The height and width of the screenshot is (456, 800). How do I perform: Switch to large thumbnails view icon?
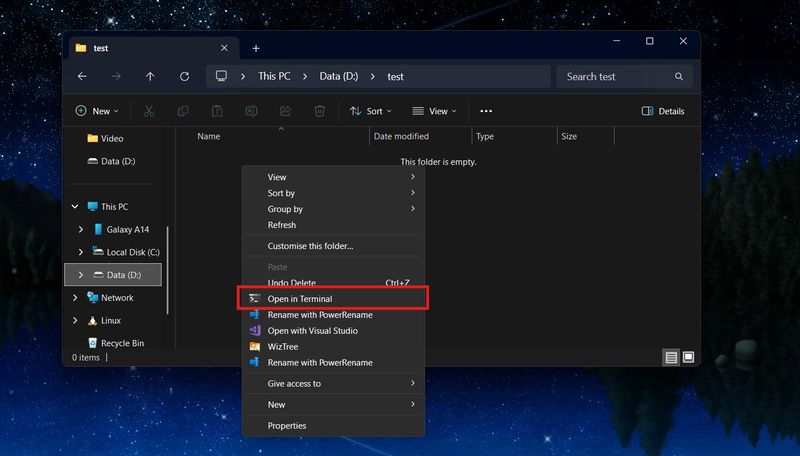(x=688, y=357)
